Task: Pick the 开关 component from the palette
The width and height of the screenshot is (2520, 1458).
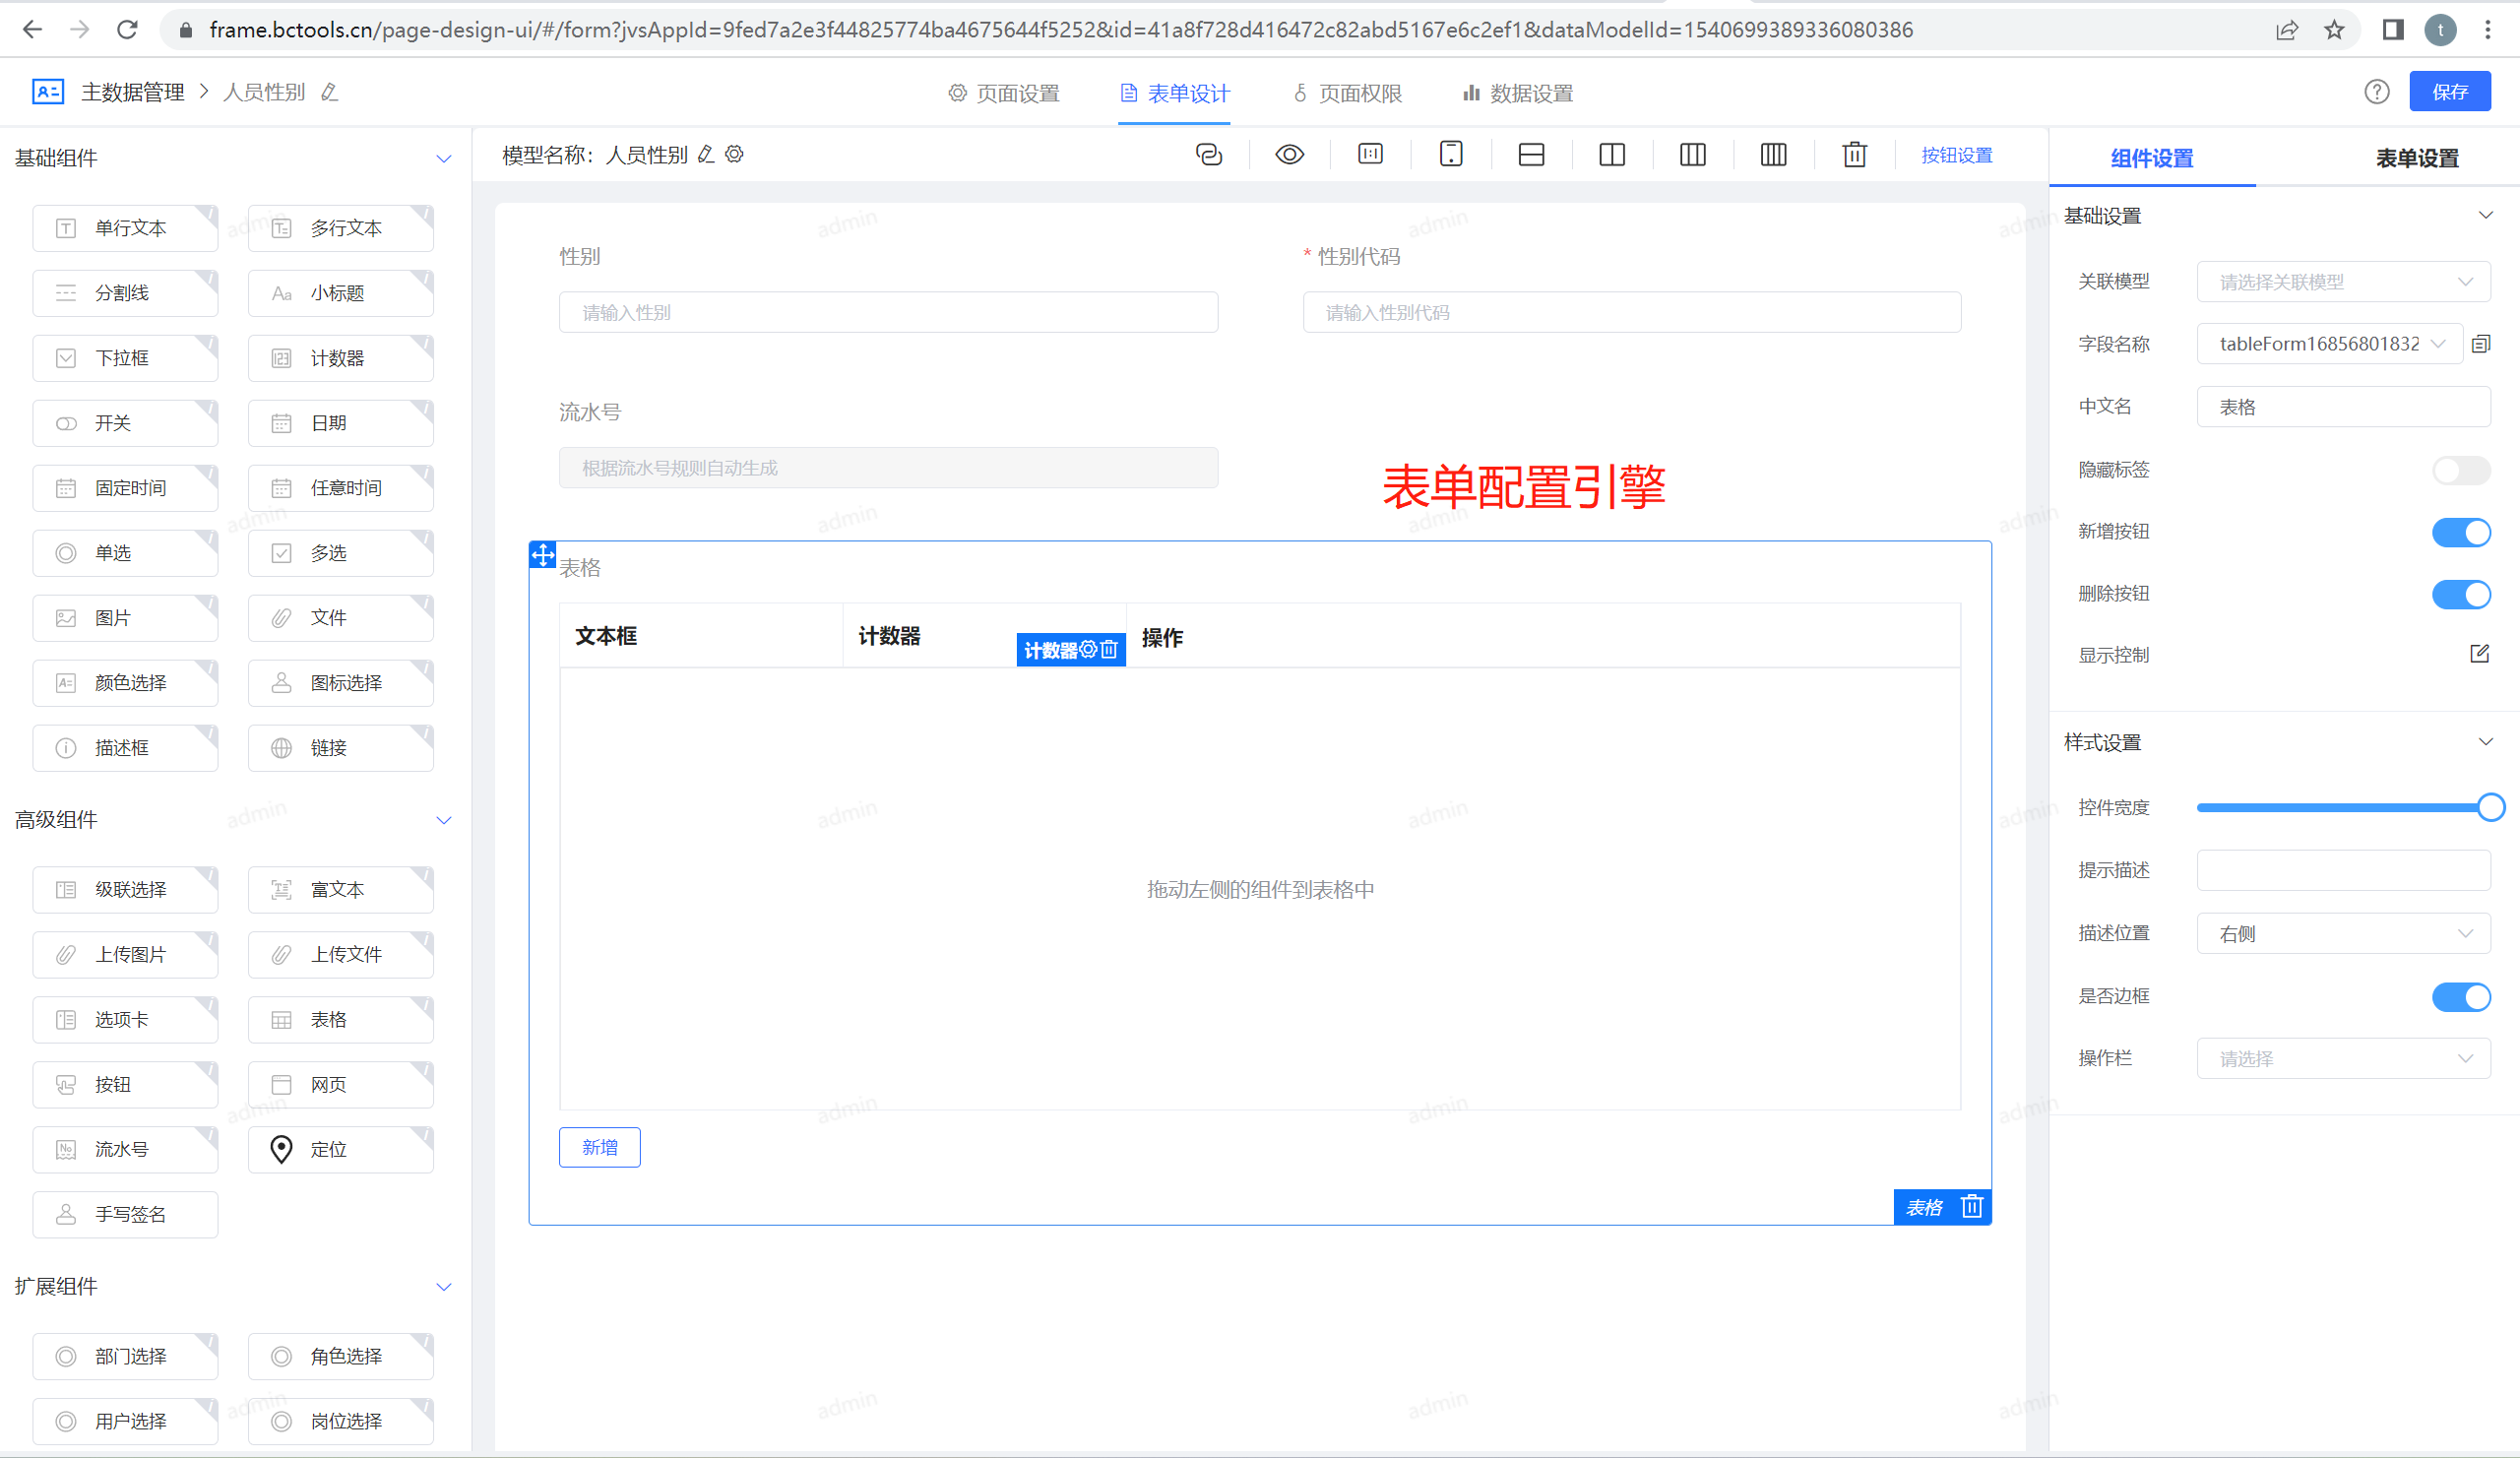Action: coord(125,423)
